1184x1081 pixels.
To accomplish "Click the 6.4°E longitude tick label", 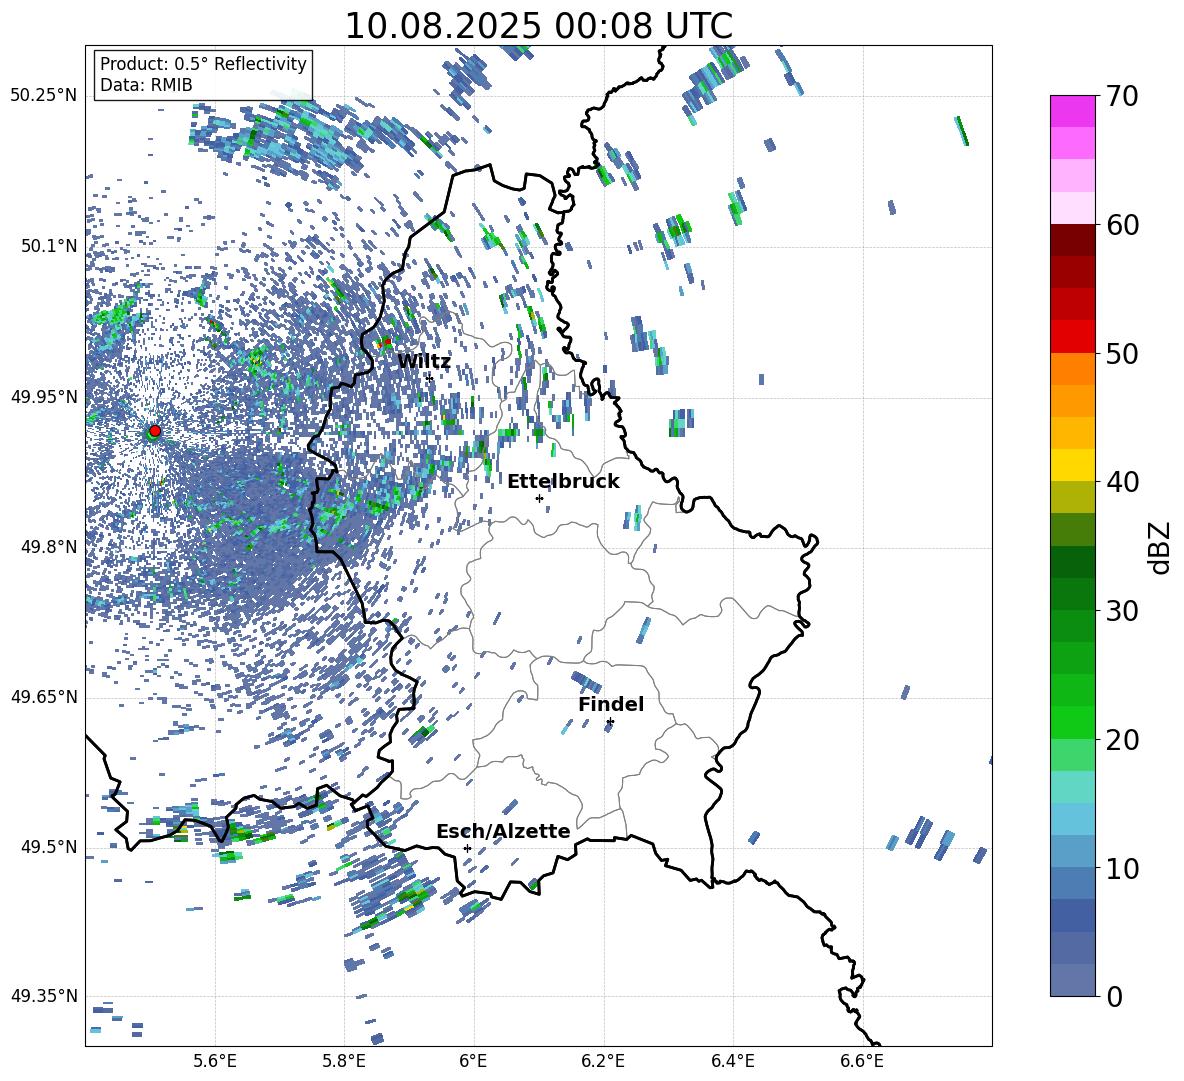I will [x=732, y=1062].
